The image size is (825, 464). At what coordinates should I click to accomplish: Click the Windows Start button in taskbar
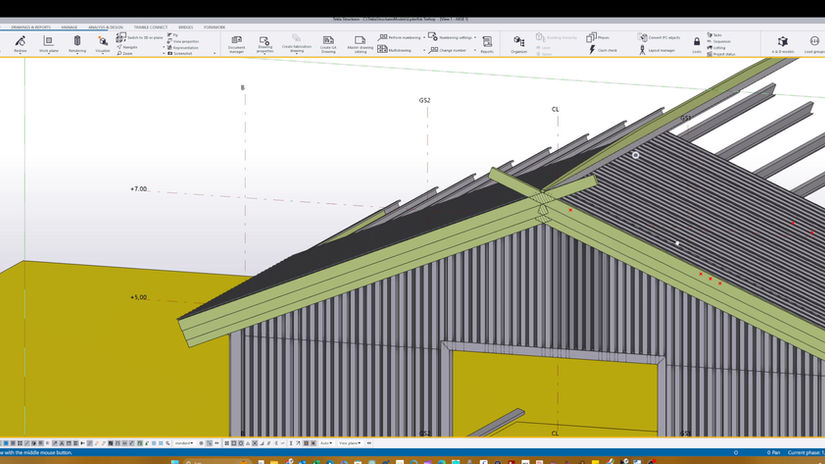click(x=175, y=462)
